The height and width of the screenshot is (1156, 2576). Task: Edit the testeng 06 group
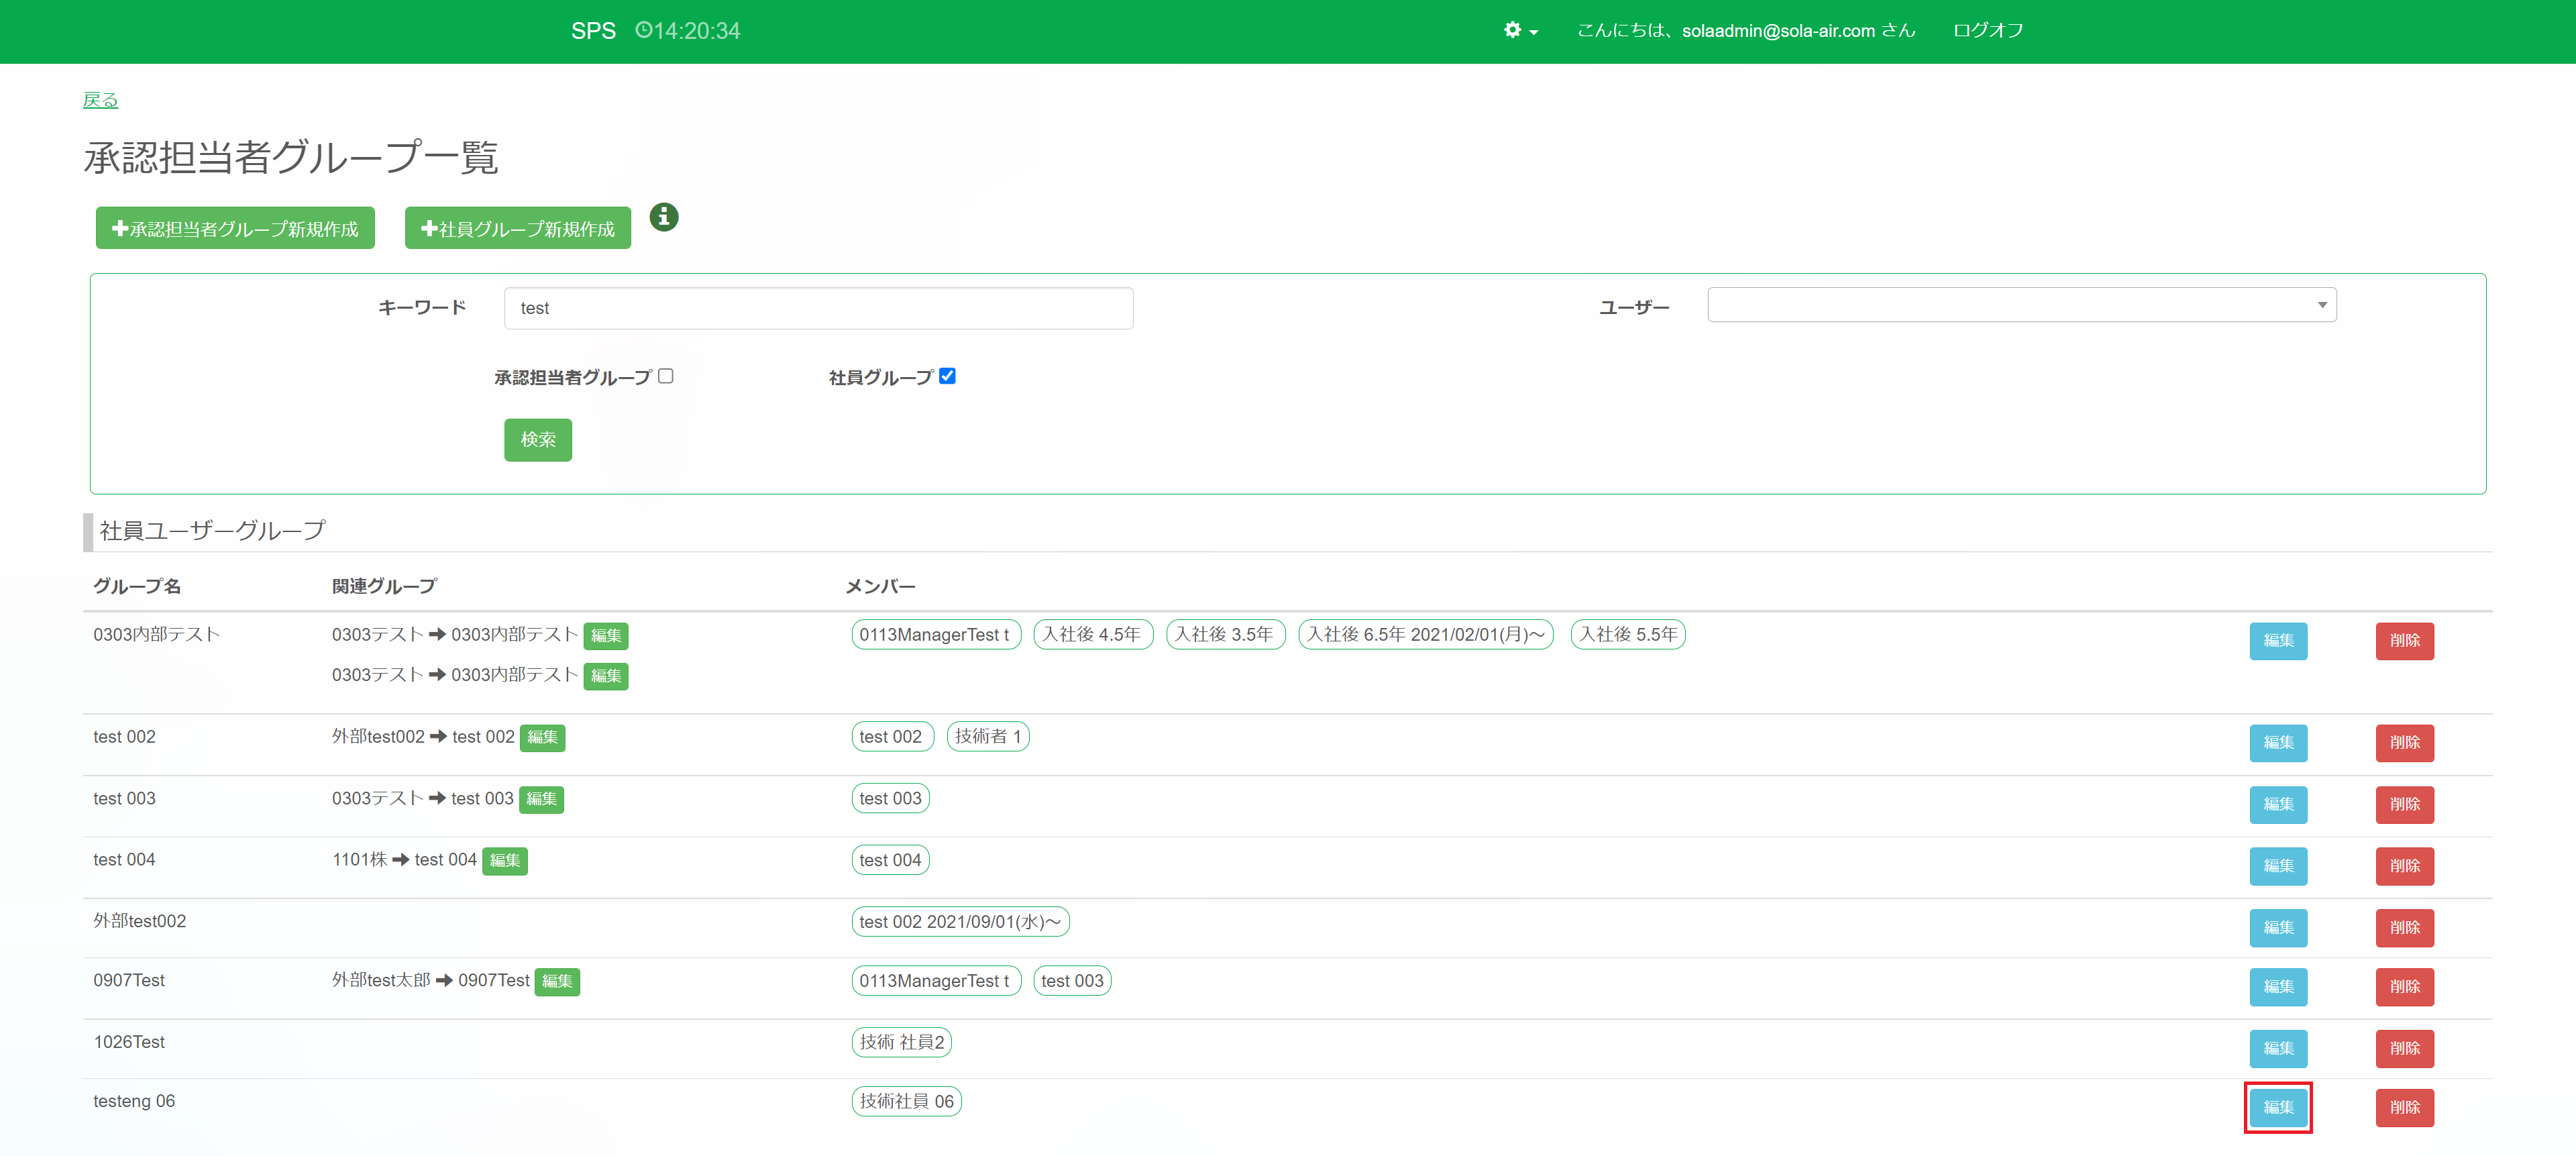coord(2277,1107)
